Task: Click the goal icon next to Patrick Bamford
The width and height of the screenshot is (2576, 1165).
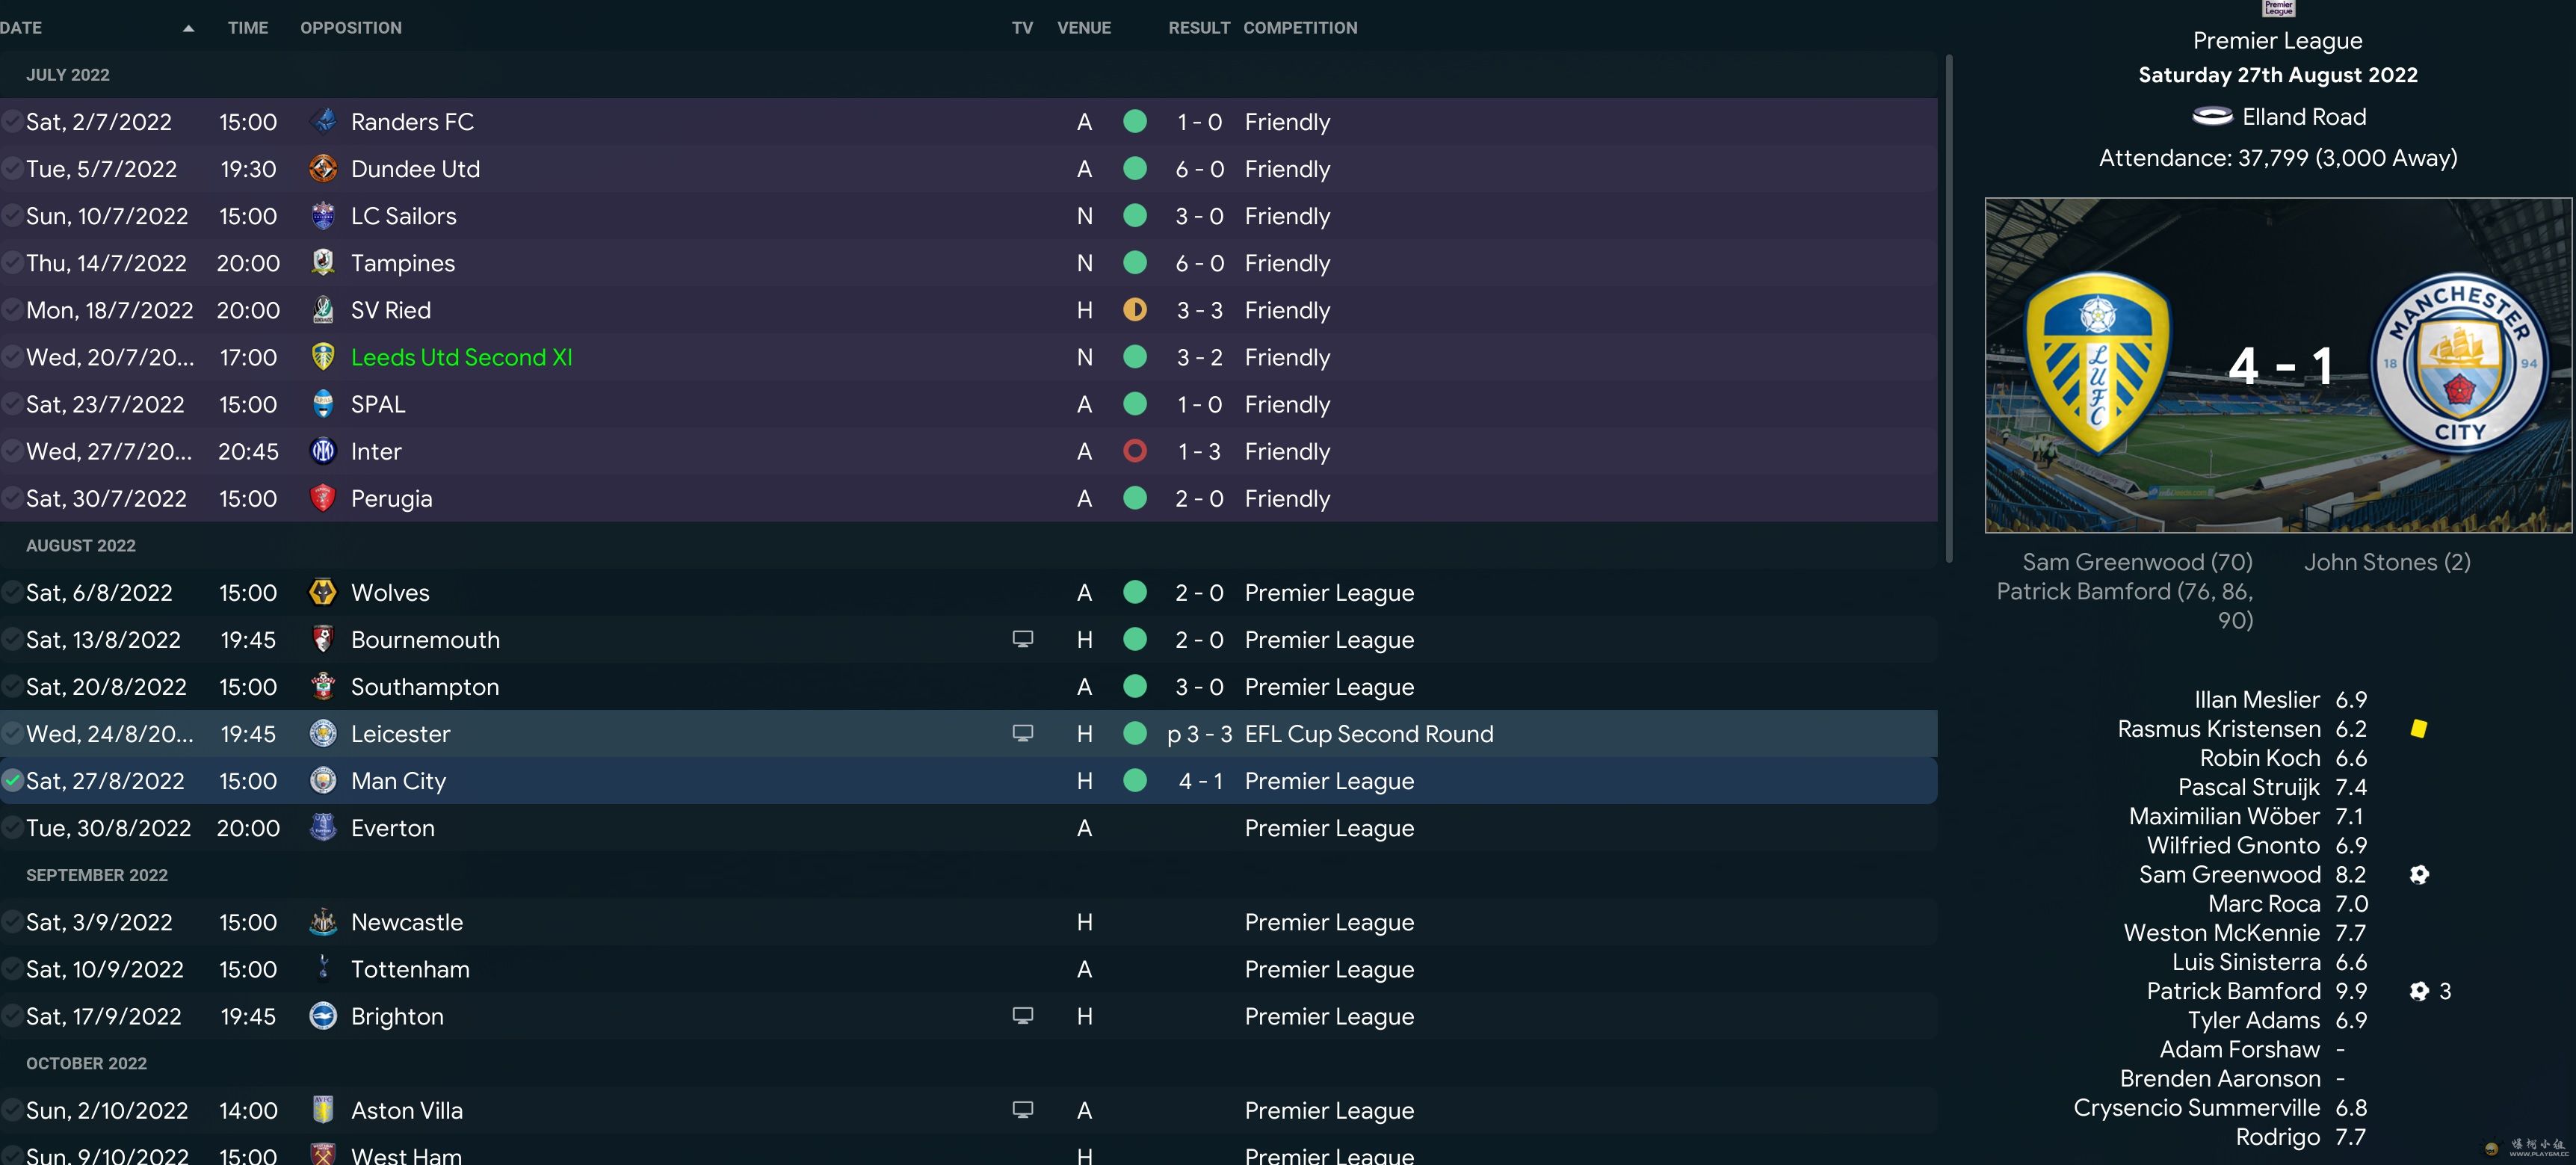Action: 2418,991
